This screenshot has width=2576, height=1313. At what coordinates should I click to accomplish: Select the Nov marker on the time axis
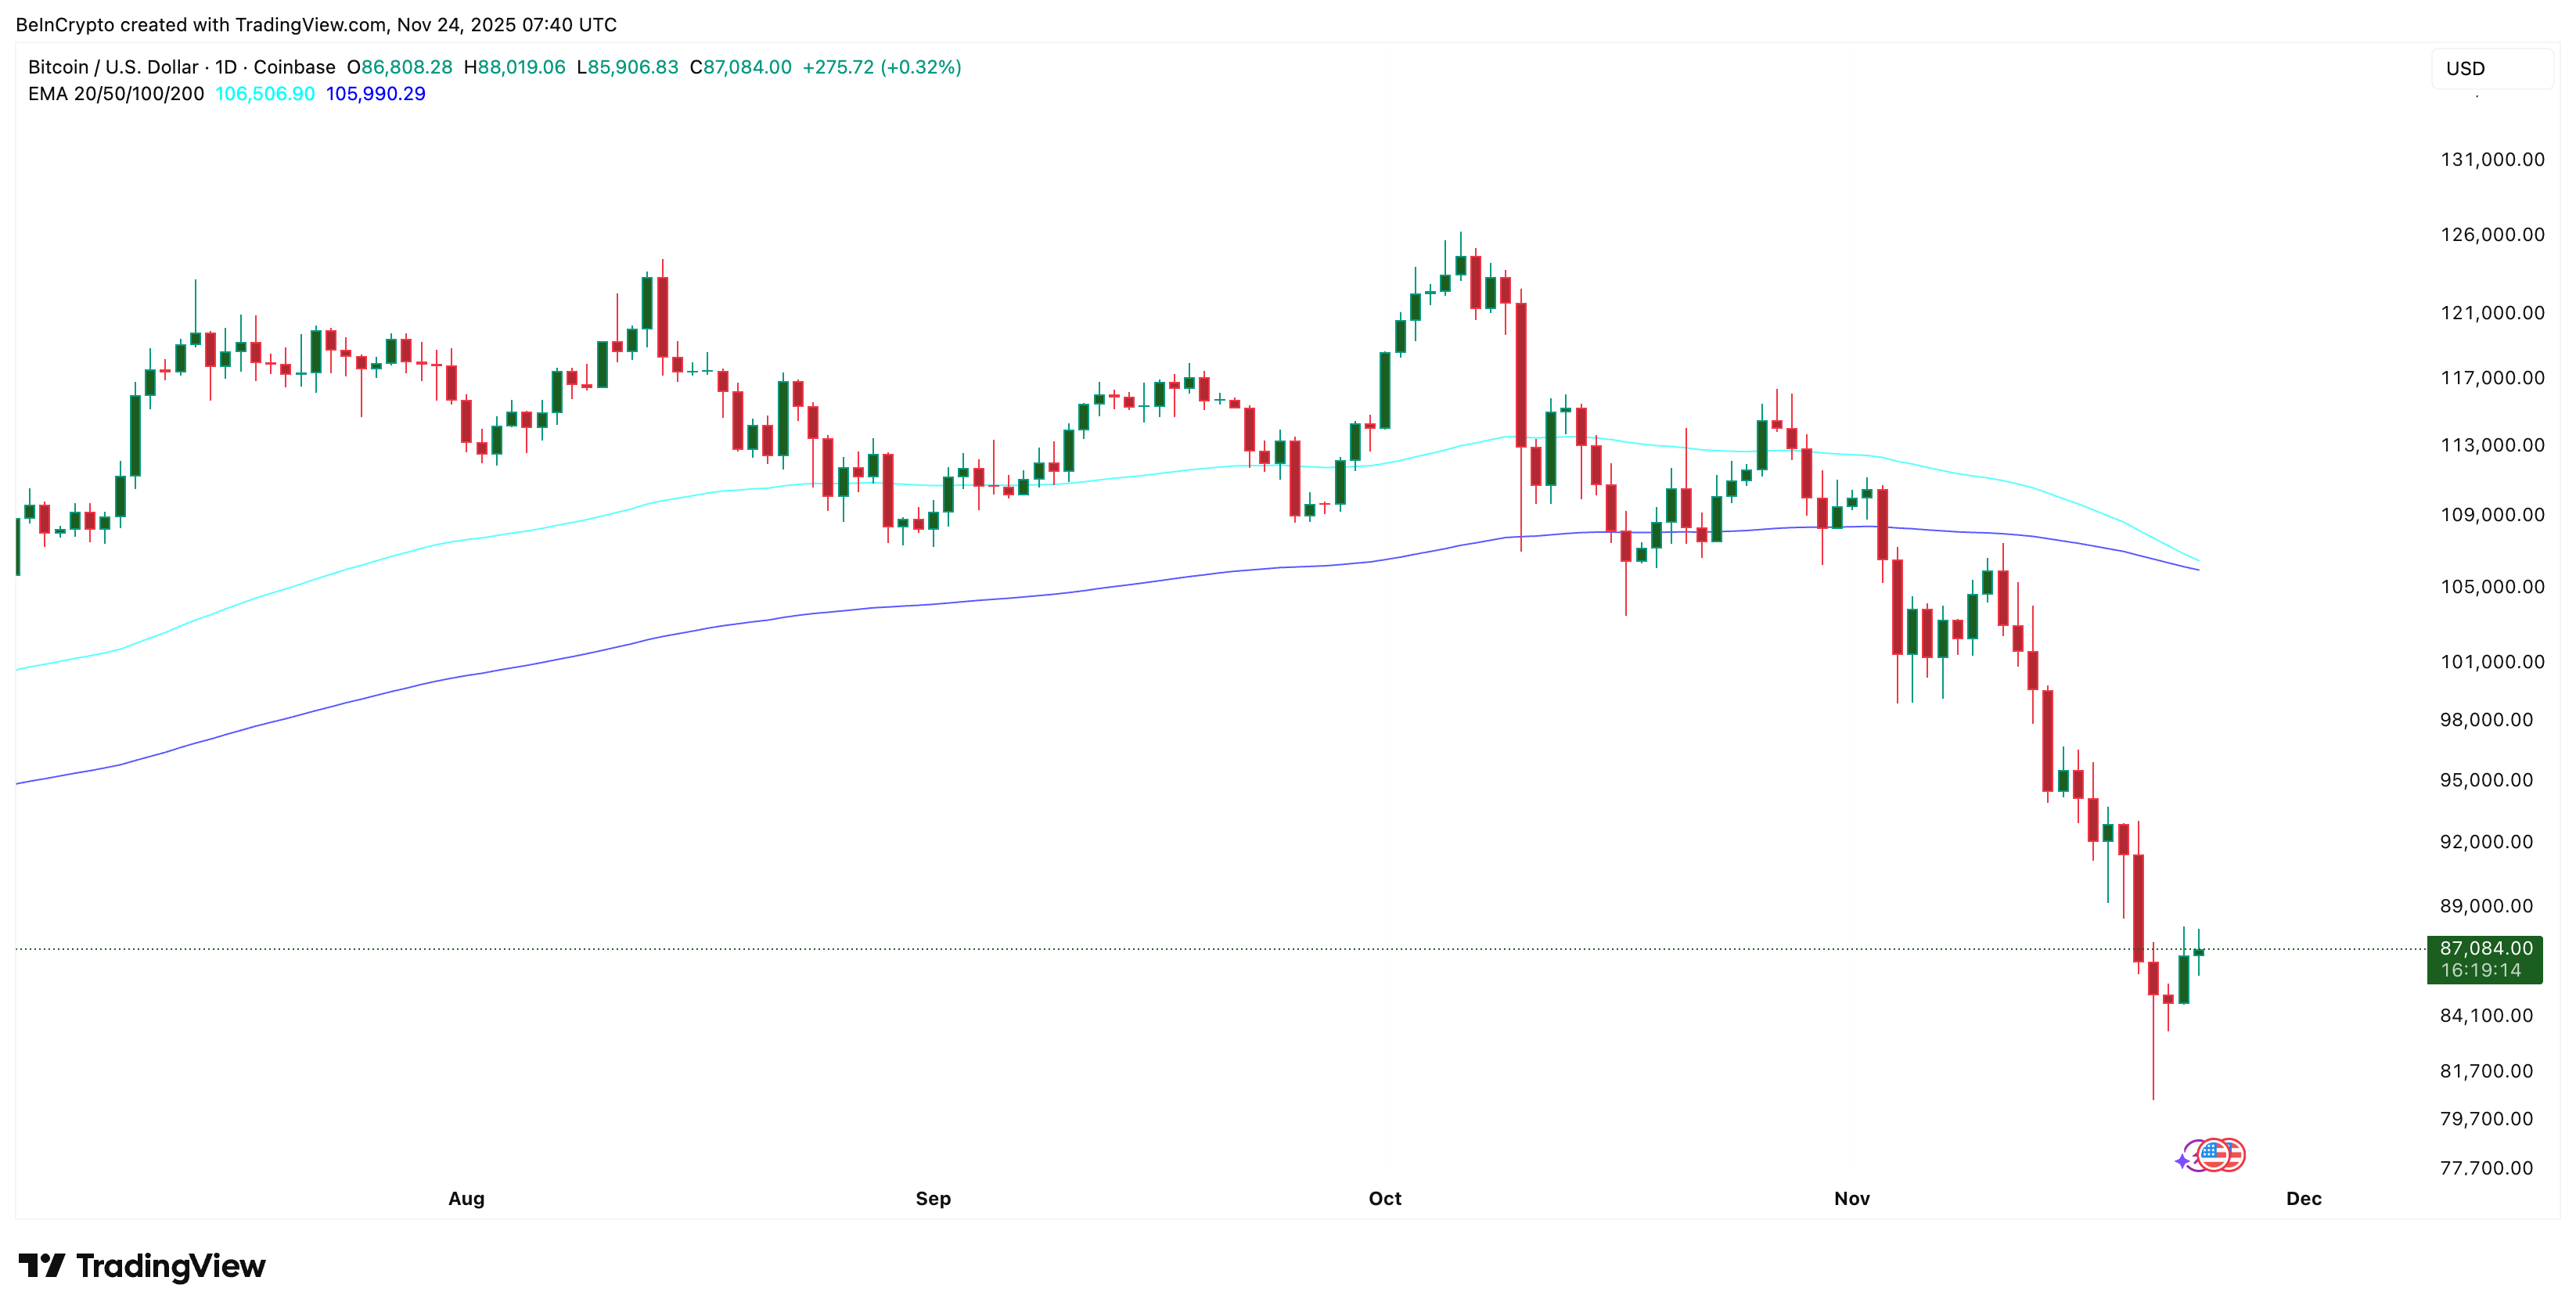[1852, 1198]
